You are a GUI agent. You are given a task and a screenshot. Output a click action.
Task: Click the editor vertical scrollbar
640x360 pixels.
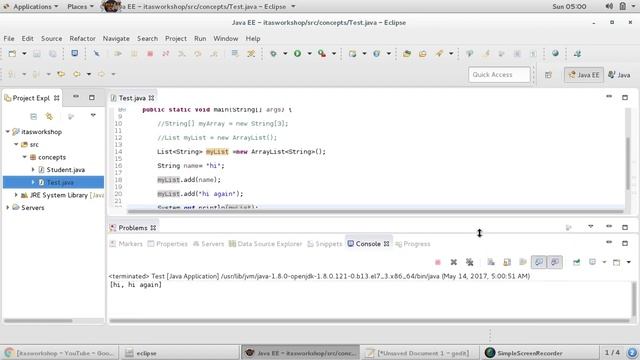click(628, 163)
